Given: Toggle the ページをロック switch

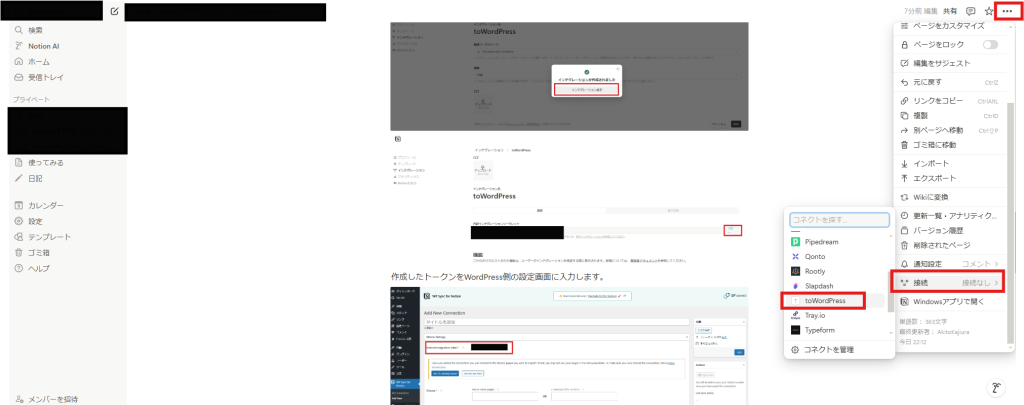Looking at the screenshot, I should pos(990,45).
